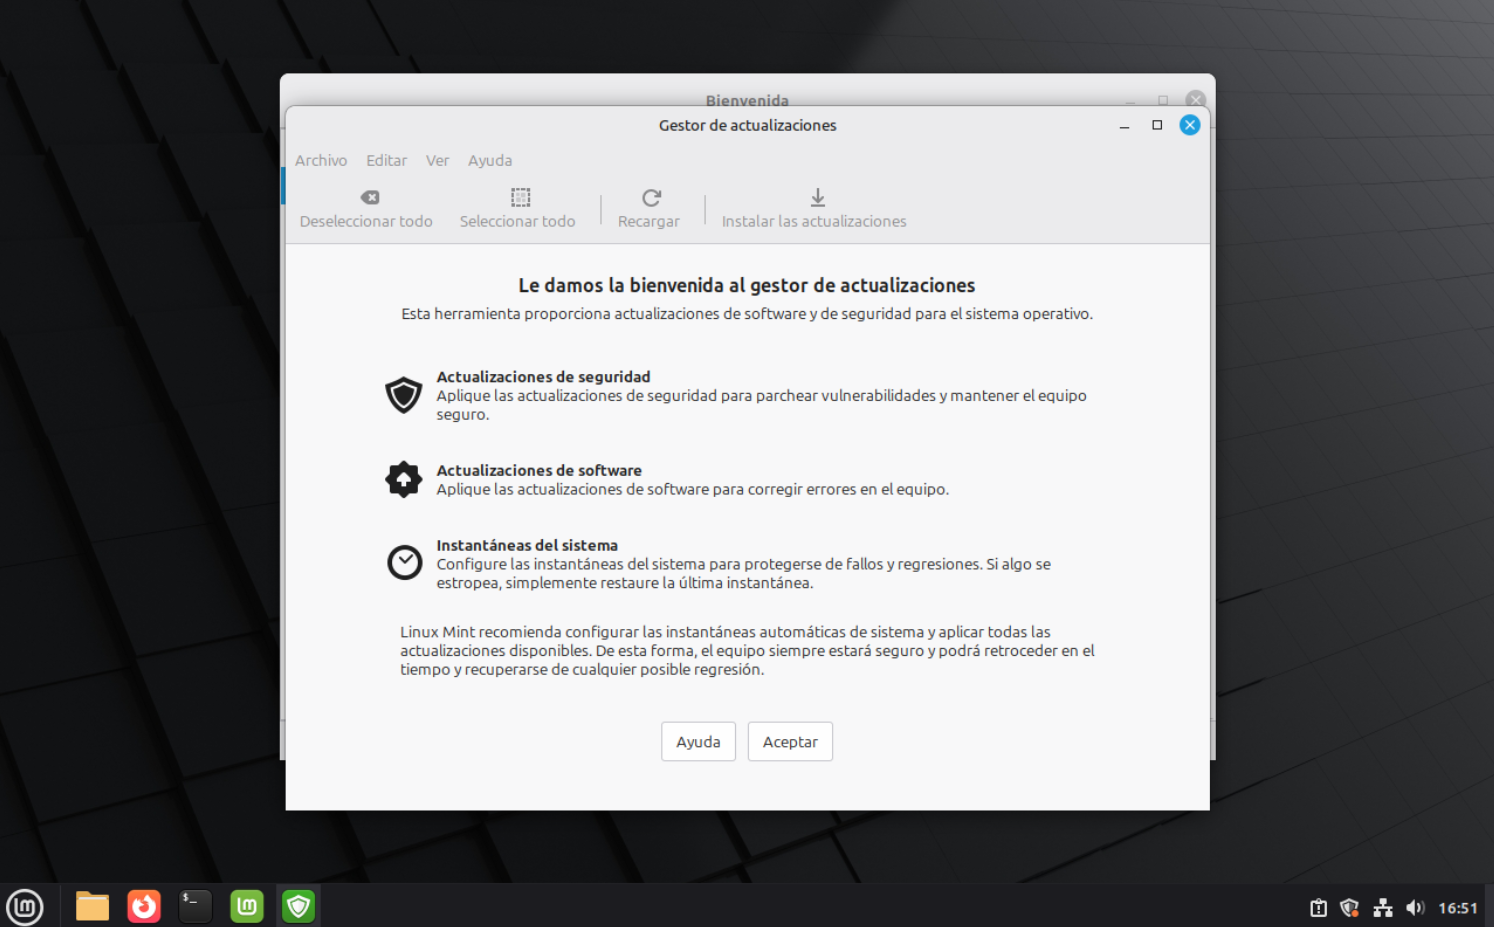Launch the file manager from the taskbar
The height and width of the screenshot is (927, 1494).
92,907
